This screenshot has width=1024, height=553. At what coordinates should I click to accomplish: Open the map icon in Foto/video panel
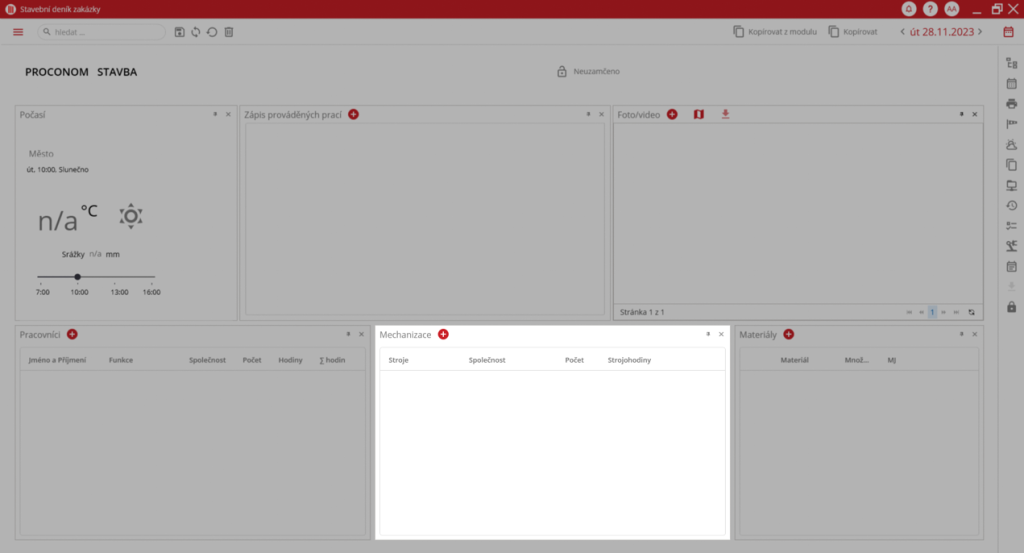coord(699,115)
